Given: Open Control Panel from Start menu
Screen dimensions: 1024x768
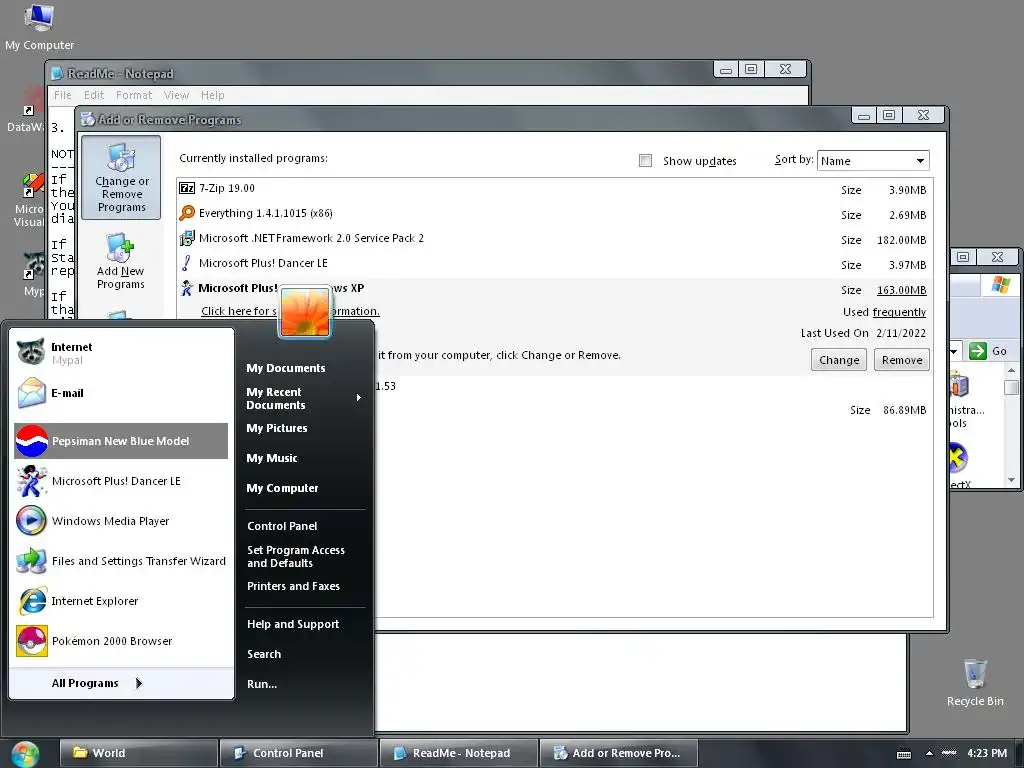Looking at the screenshot, I should (x=282, y=526).
